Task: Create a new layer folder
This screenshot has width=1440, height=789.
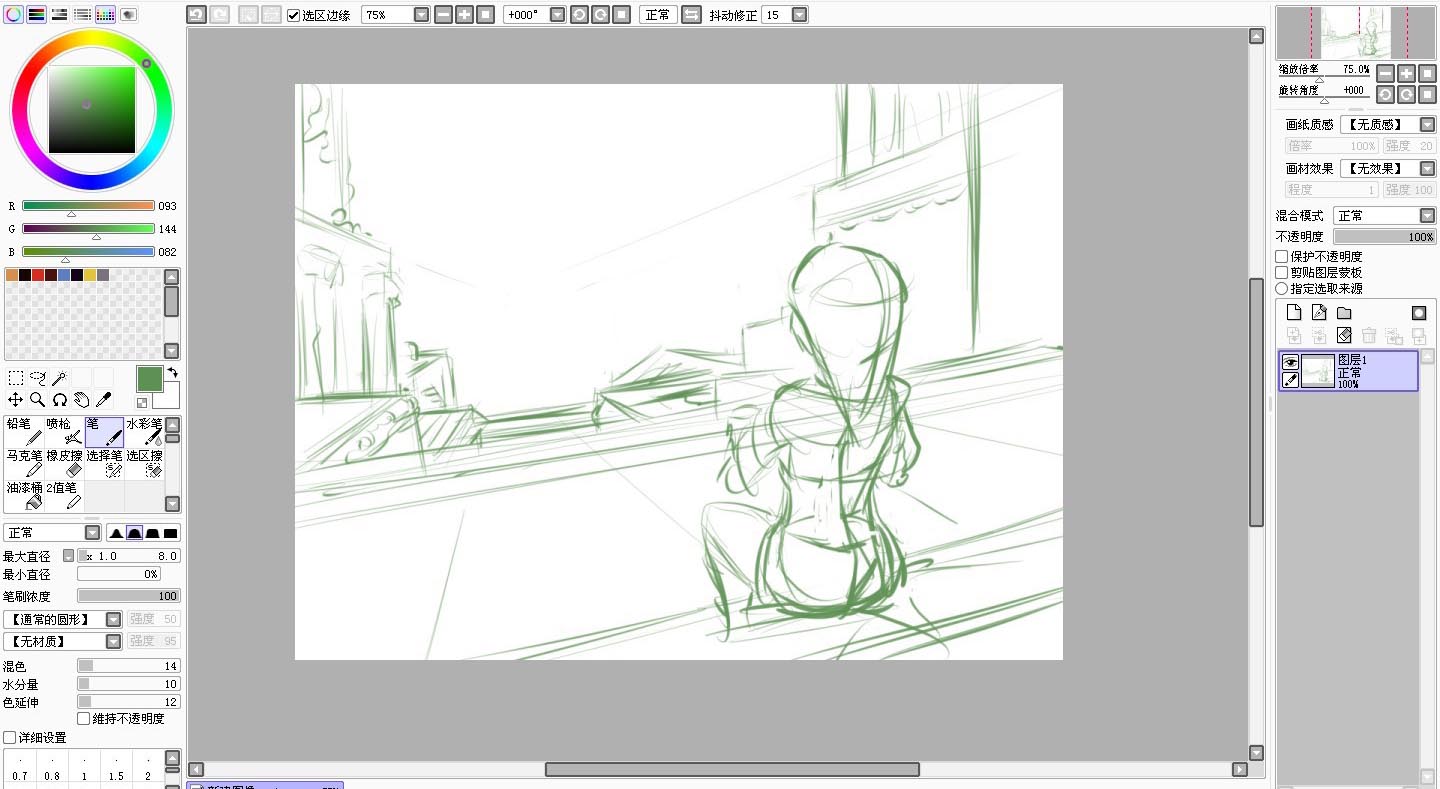Action: (x=1344, y=313)
